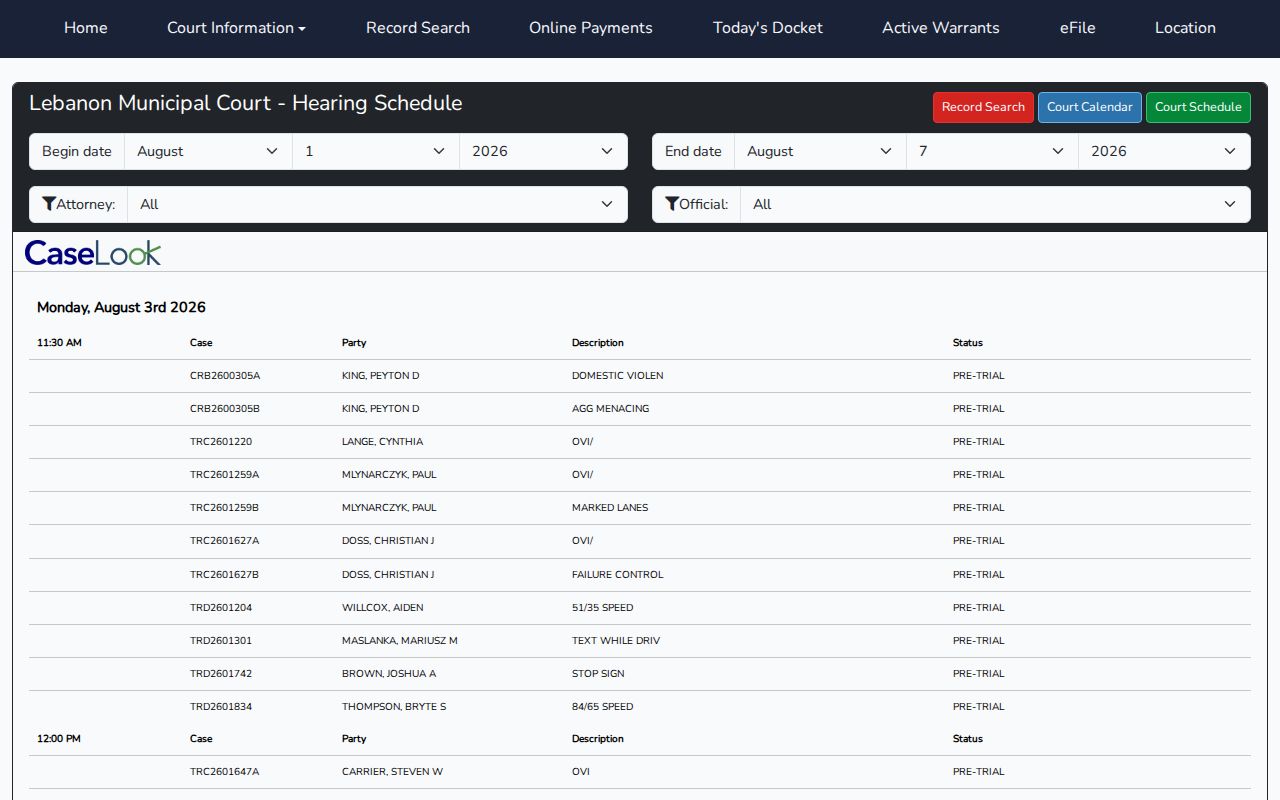Open the End date day dropdown
Screen dimensions: 1280x800
[992, 151]
